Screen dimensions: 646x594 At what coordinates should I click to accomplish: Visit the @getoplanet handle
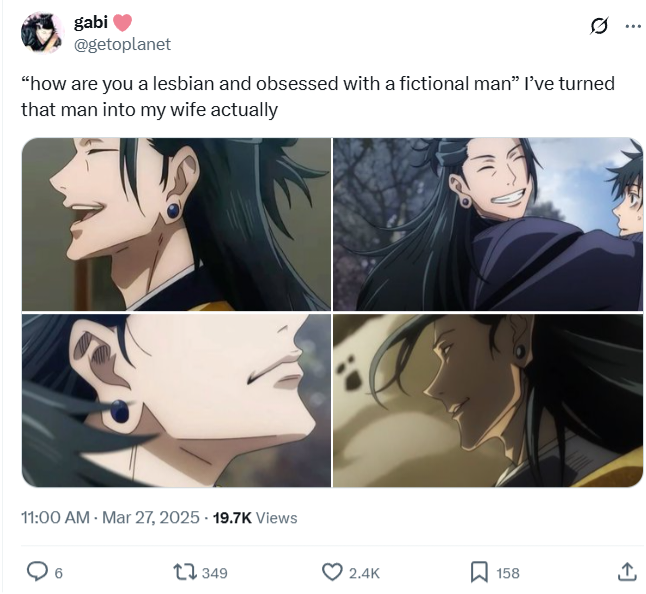tap(122, 44)
